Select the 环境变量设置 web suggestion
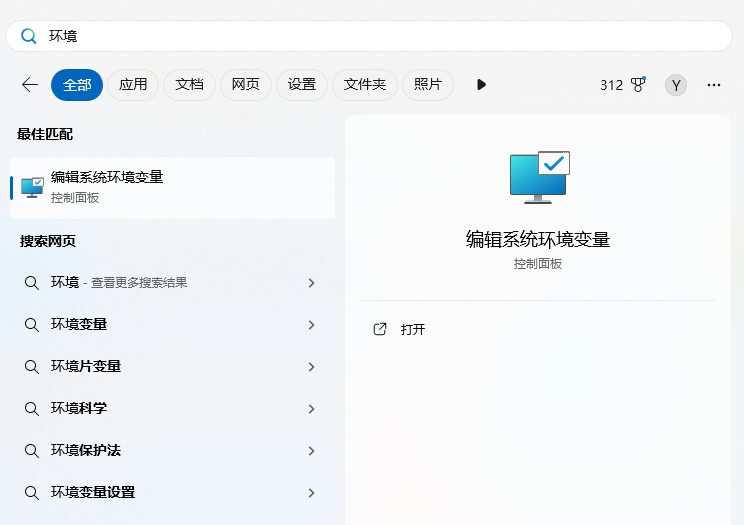The image size is (744, 525). pyautogui.click(x=93, y=493)
